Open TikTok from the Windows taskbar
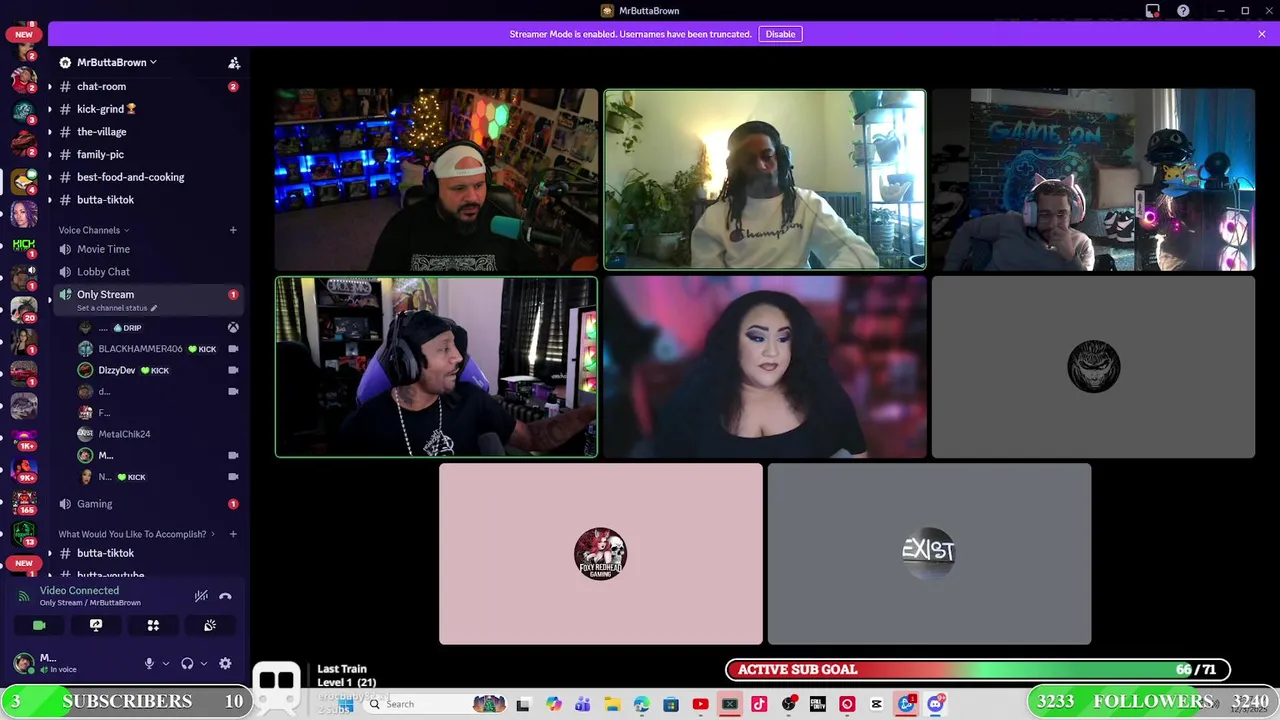 click(x=759, y=704)
